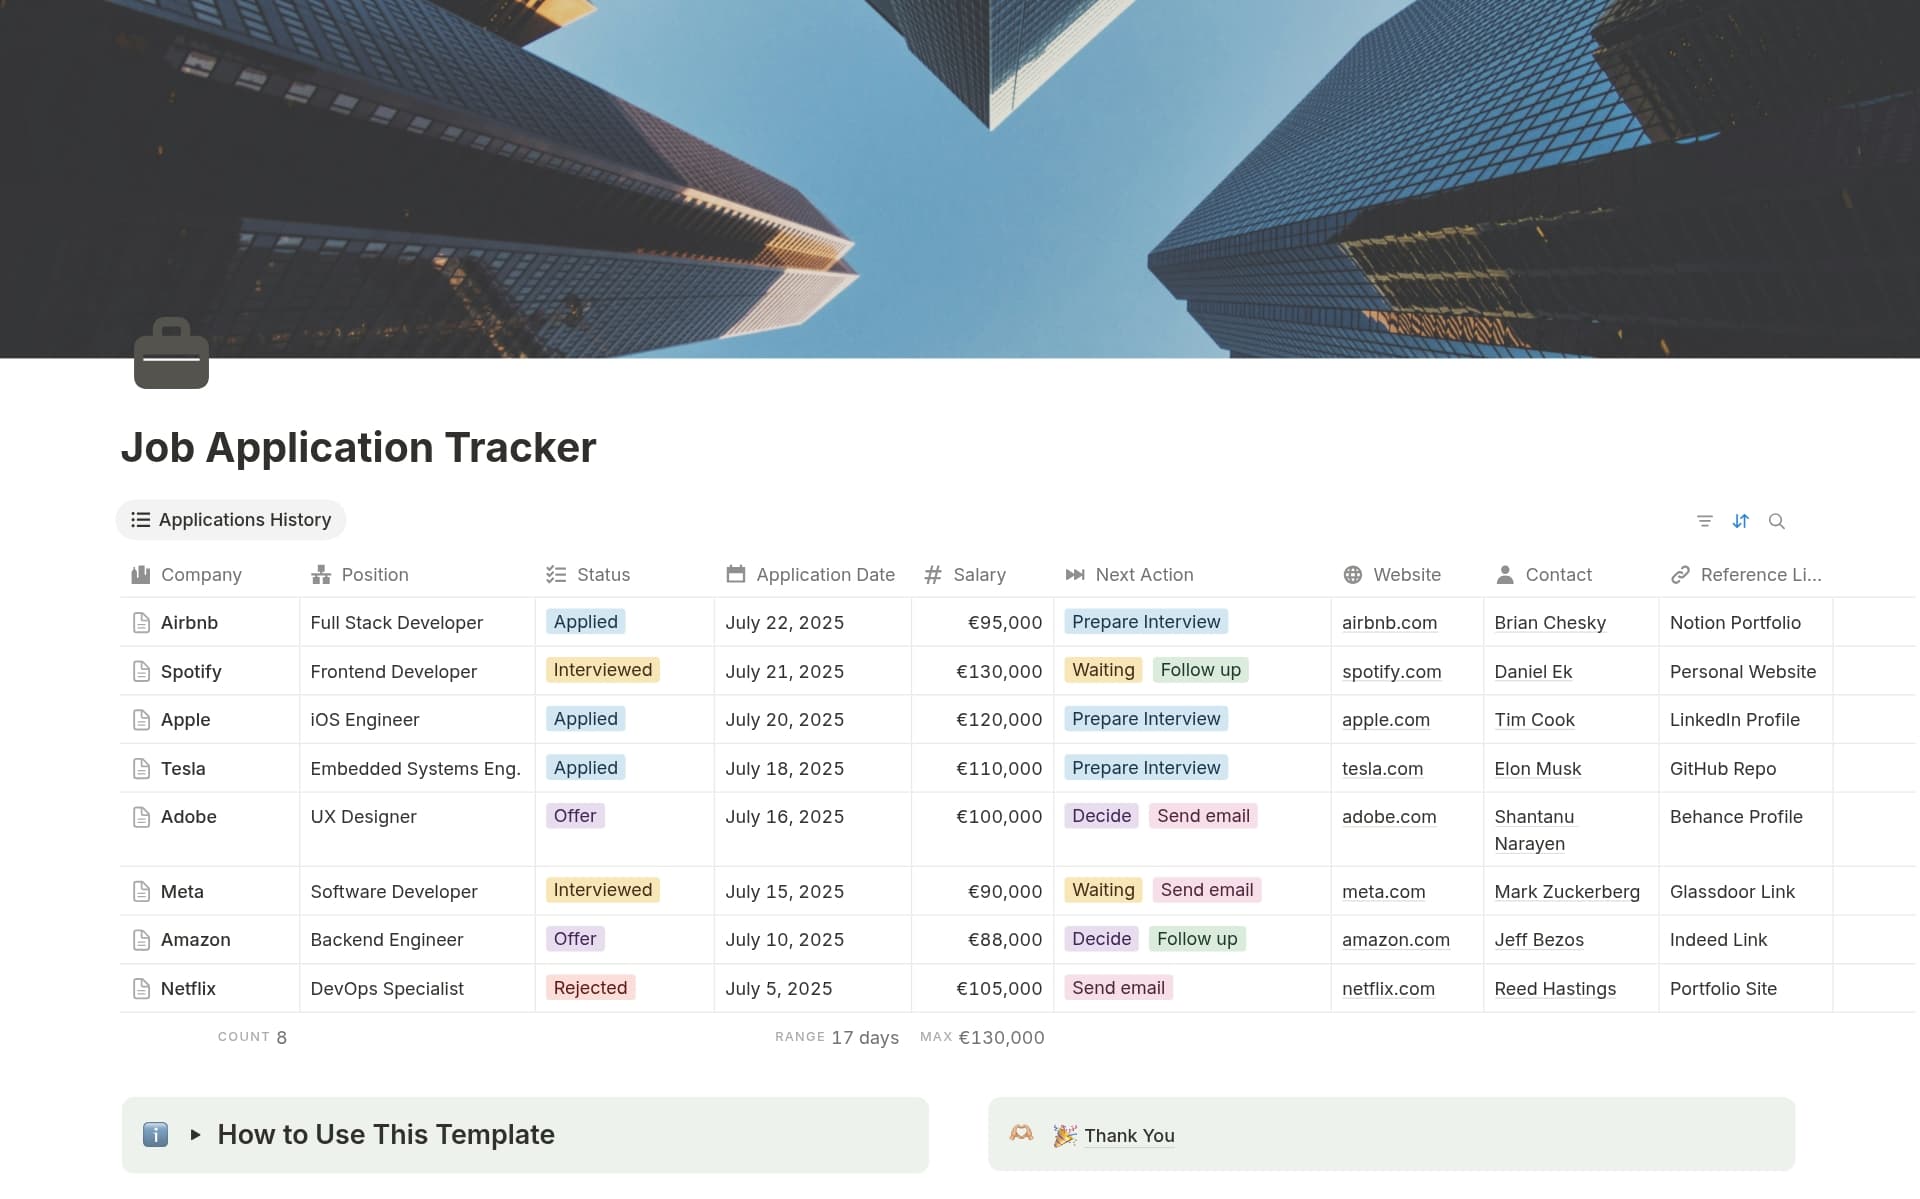This screenshot has height=1199, width=1920.
Task: Open the Next Action header menu
Action: coord(1192,574)
